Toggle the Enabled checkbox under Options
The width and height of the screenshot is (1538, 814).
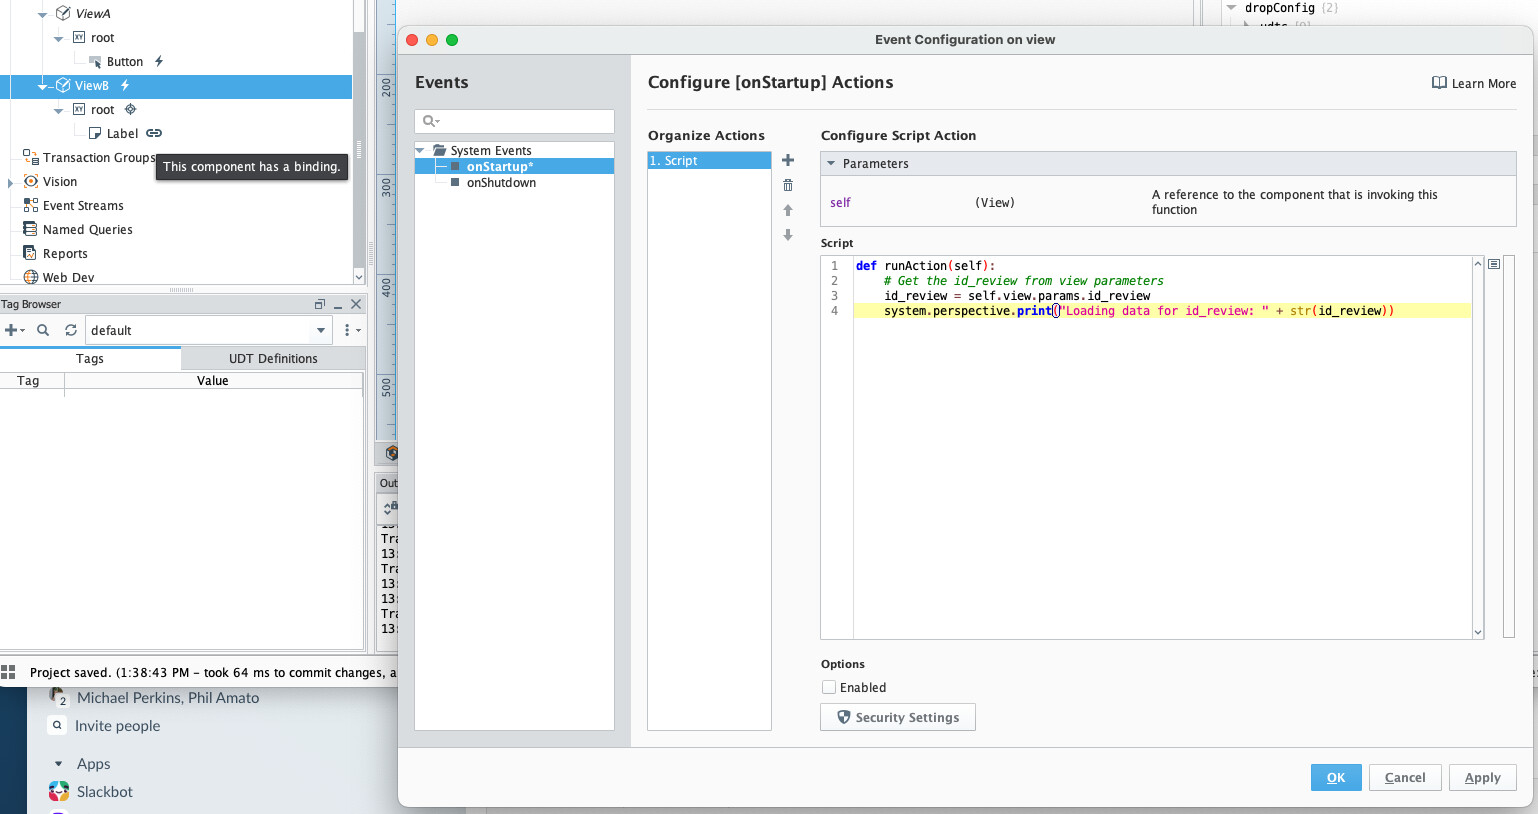[x=829, y=687]
